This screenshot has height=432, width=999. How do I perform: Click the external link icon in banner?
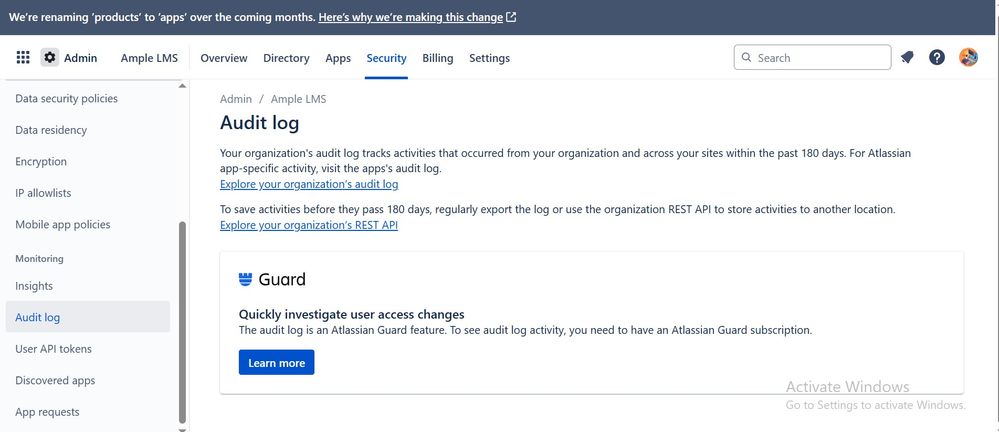point(511,17)
